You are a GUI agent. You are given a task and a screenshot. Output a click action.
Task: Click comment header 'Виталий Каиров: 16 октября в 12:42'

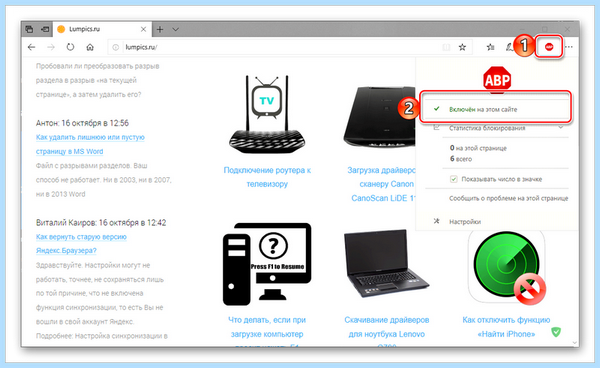coord(101,223)
